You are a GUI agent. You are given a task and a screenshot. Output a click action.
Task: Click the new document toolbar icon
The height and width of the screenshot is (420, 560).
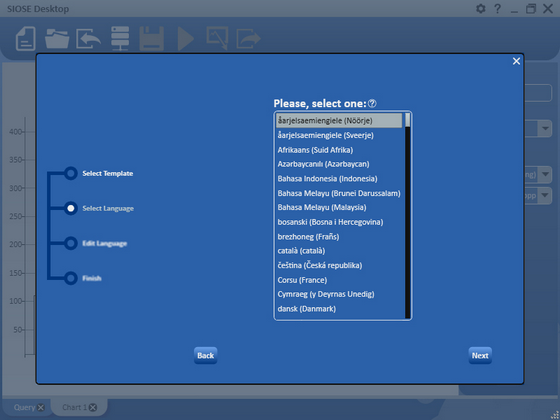(25, 38)
